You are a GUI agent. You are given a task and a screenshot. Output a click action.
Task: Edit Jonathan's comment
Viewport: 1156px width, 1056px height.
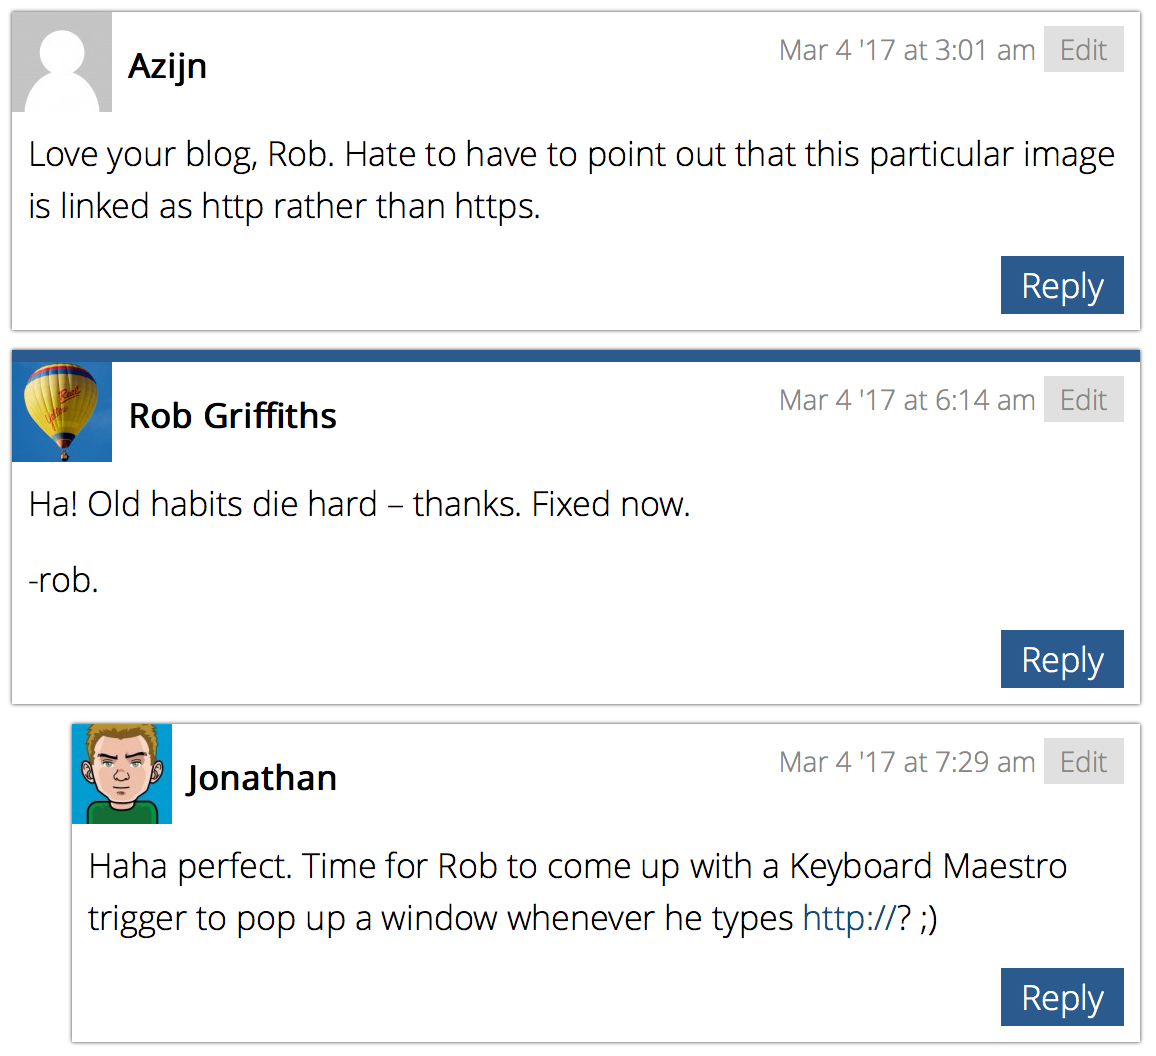click(x=1083, y=761)
